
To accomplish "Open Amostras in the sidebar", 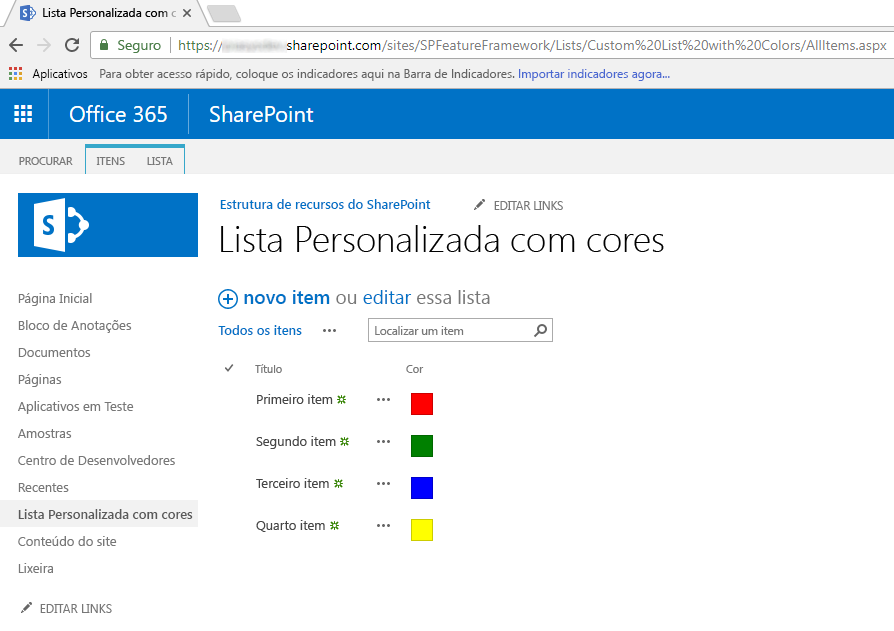I will click(x=44, y=433).
